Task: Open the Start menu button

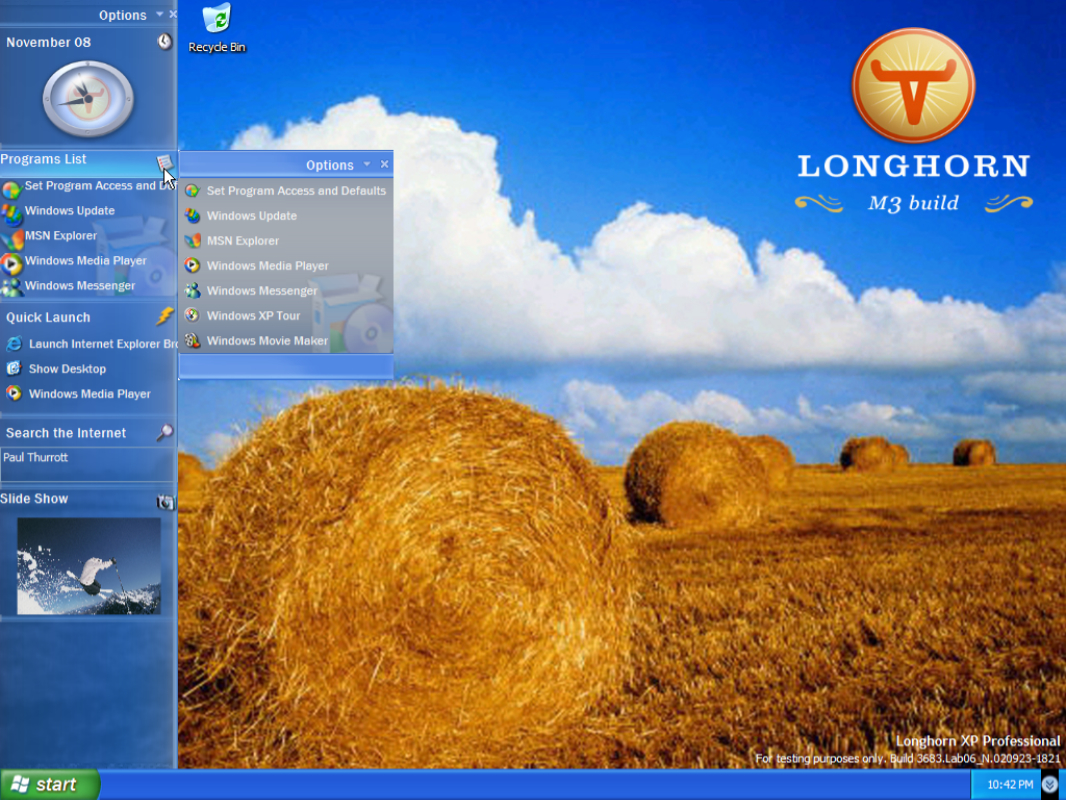Action: click(x=50, y=784)
